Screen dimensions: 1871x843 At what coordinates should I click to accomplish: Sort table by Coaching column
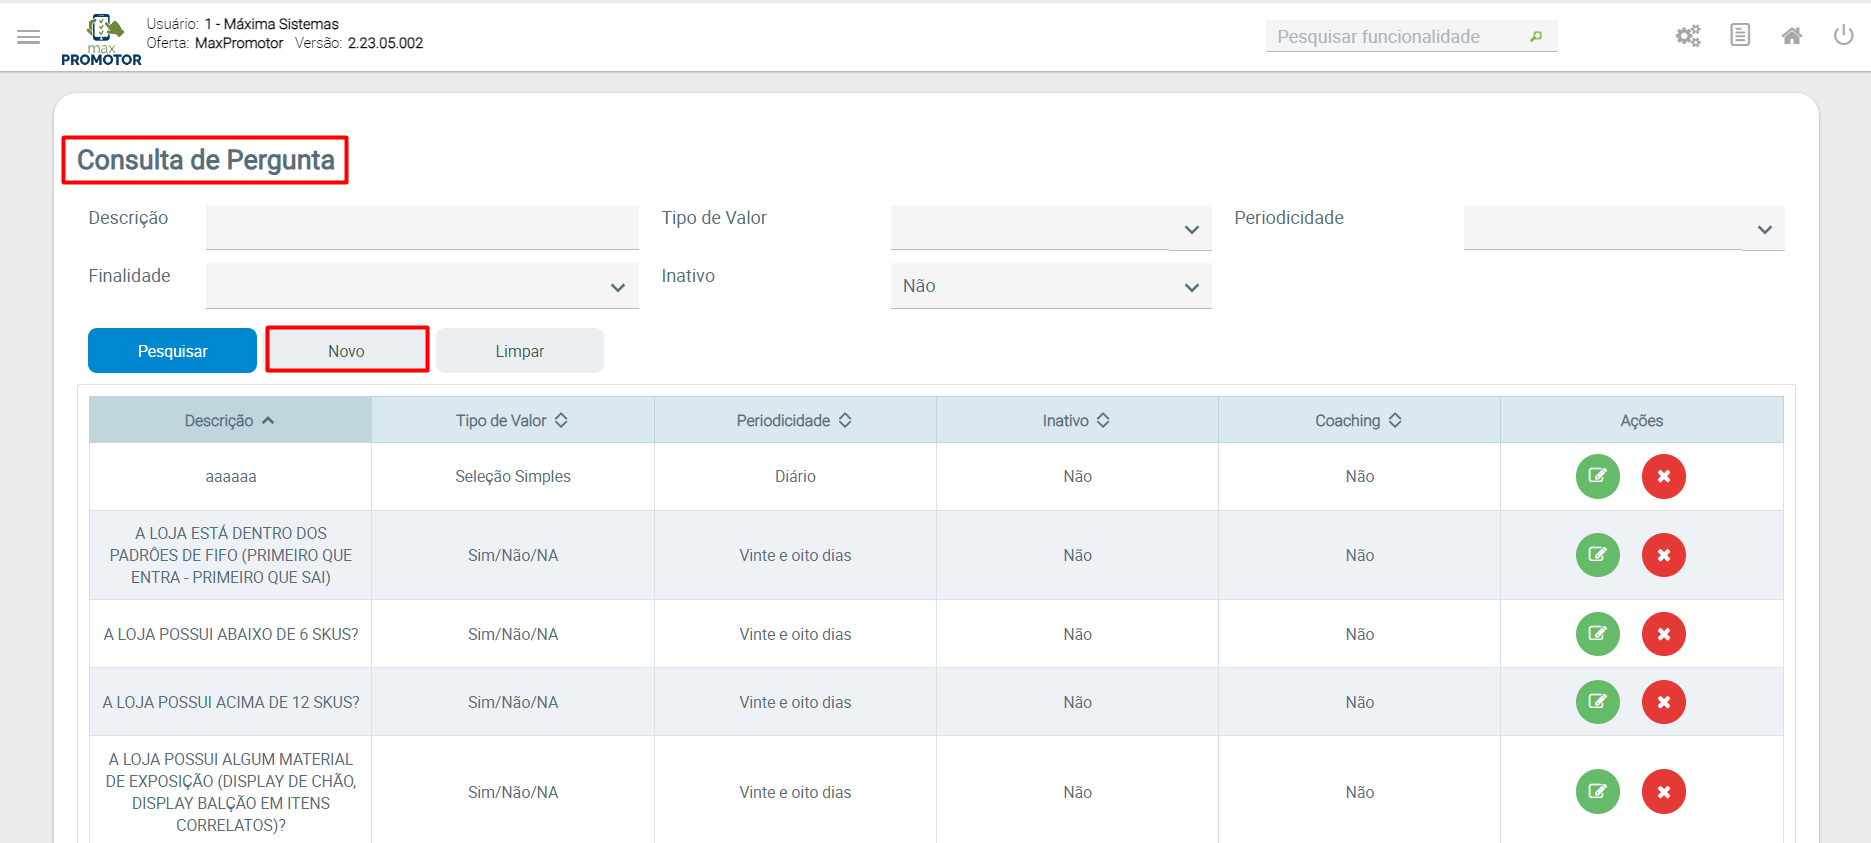1358,421
